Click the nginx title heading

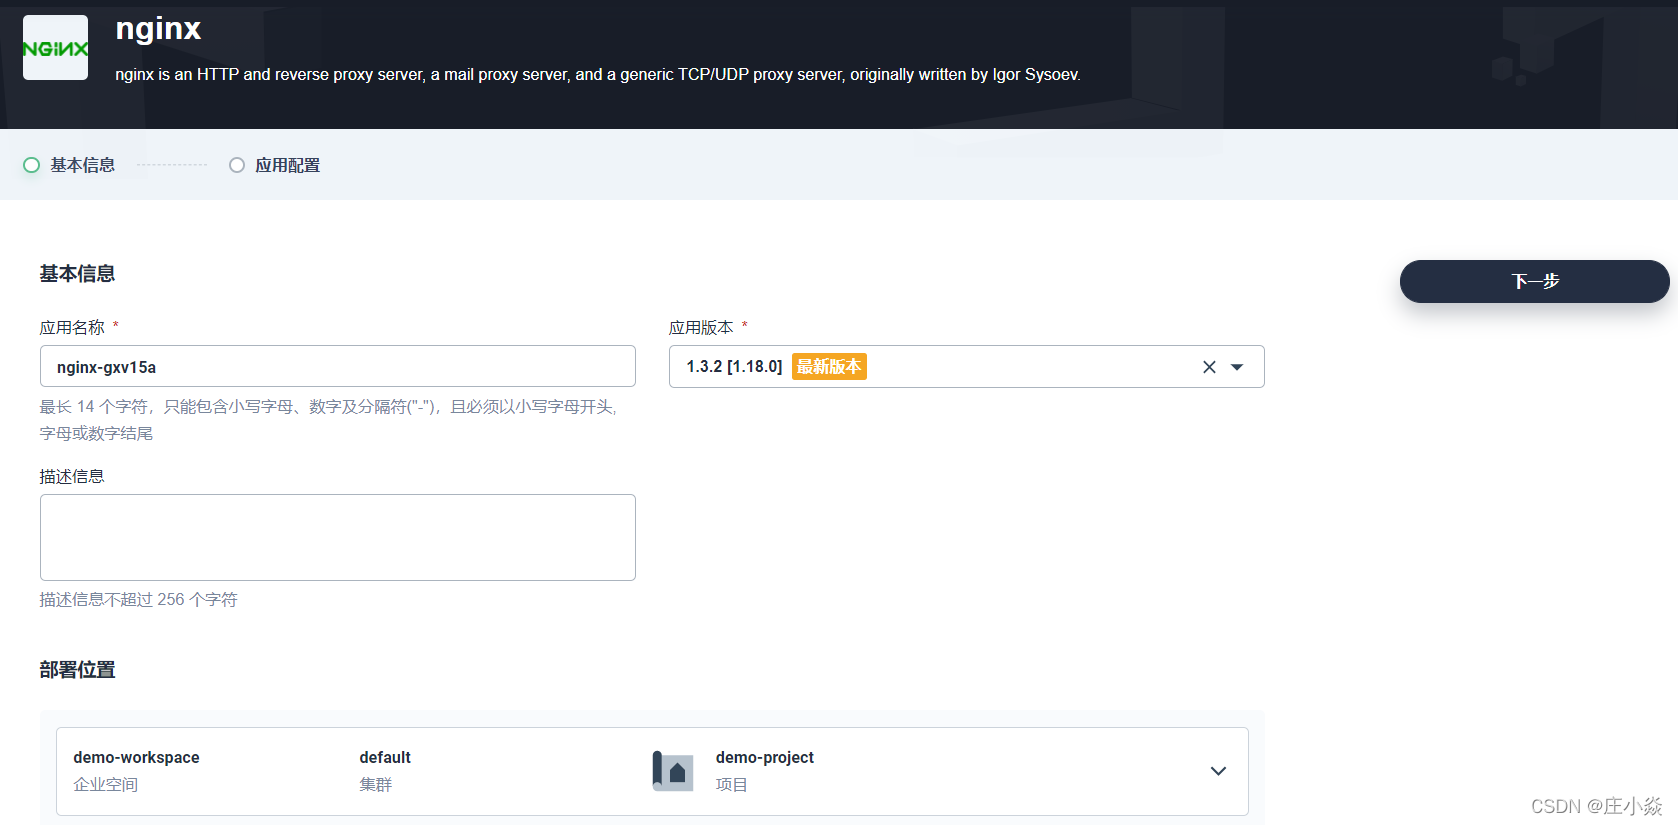tap(158, 29)
